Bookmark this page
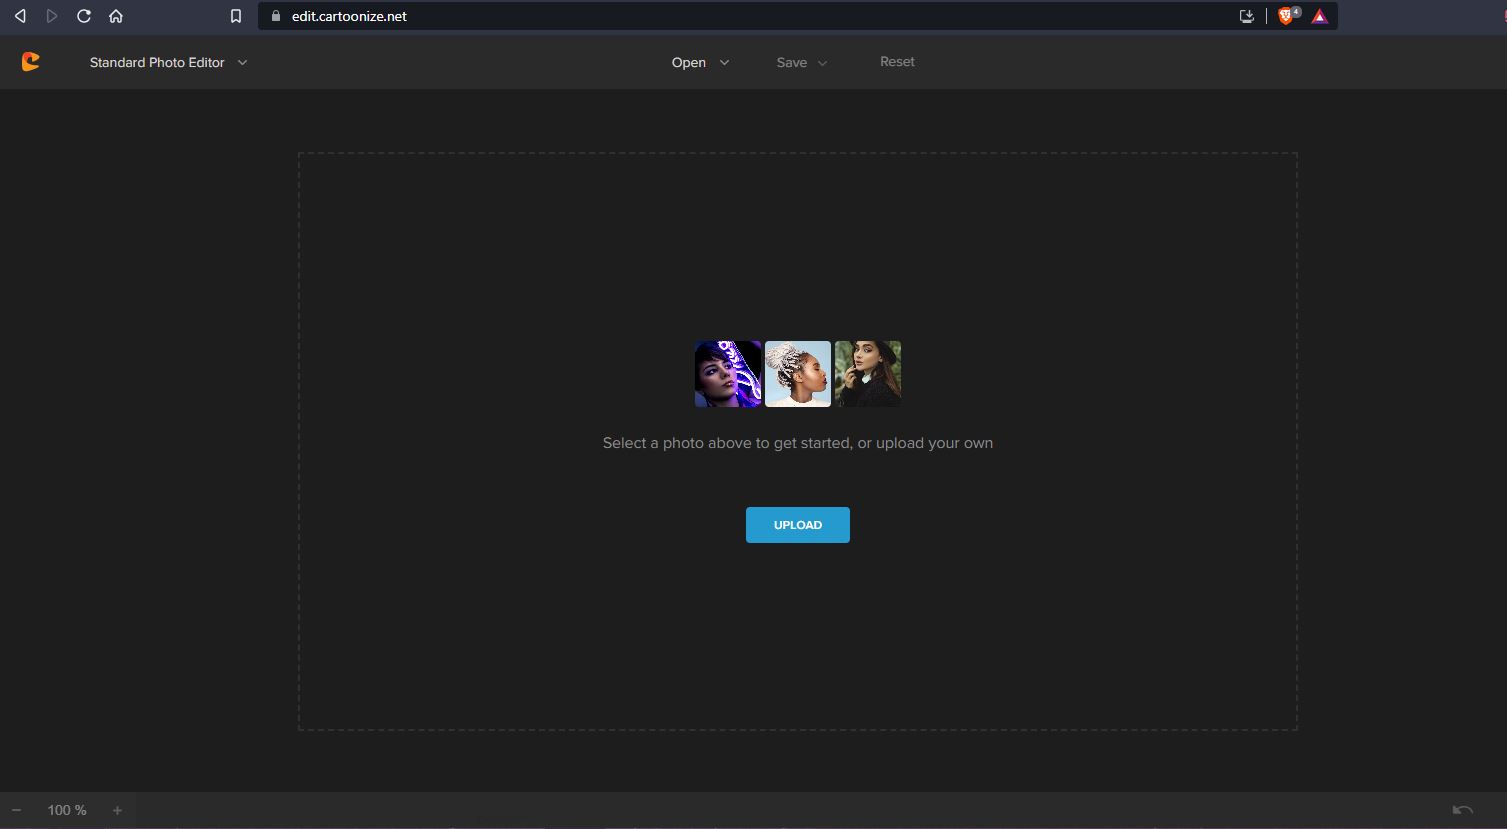This screenshot has height=829, width=1507. pyautogui.click(x=236, y=16)
